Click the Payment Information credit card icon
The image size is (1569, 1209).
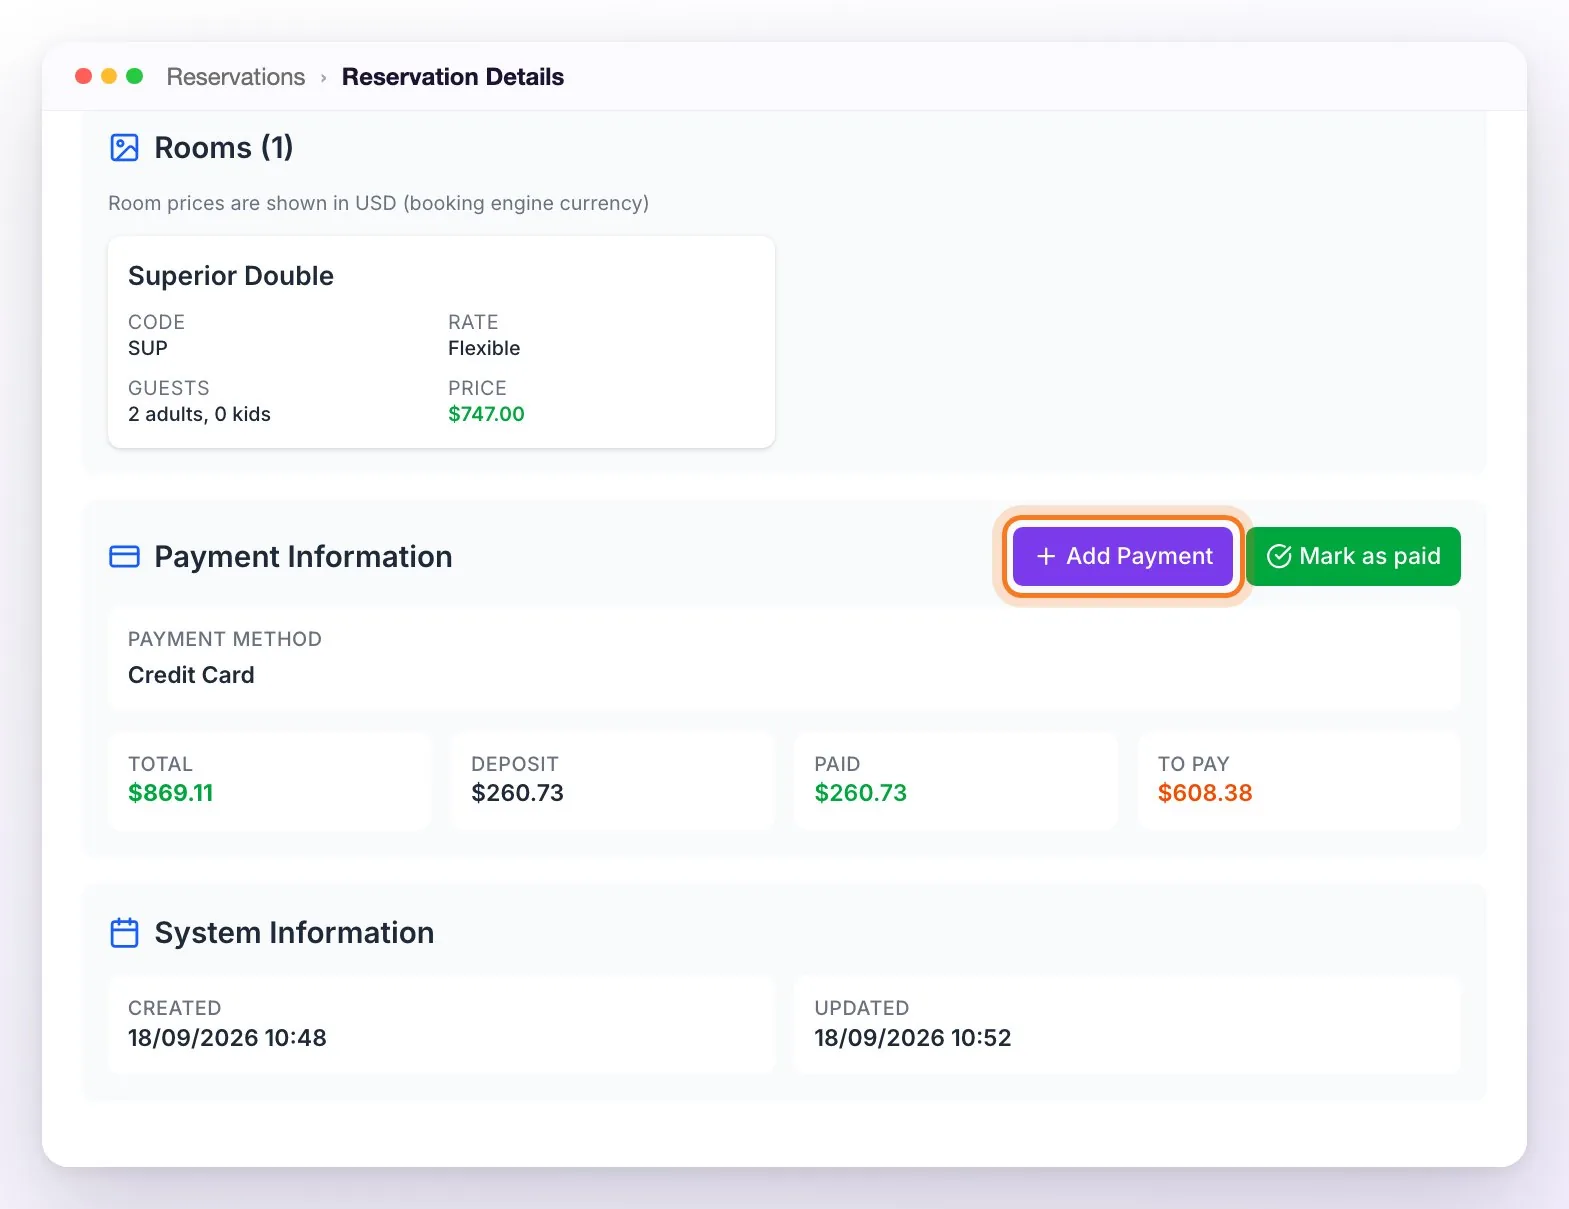(124, 556)
